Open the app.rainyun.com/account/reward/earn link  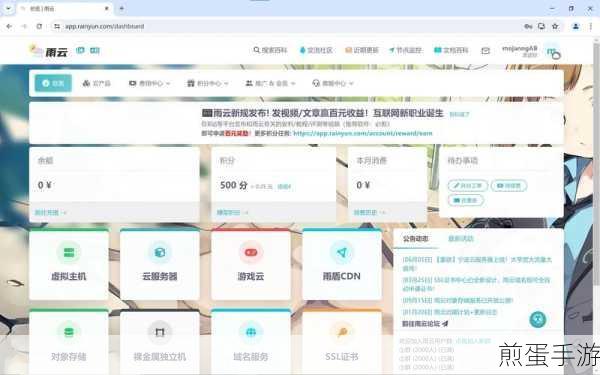[363, 133]
